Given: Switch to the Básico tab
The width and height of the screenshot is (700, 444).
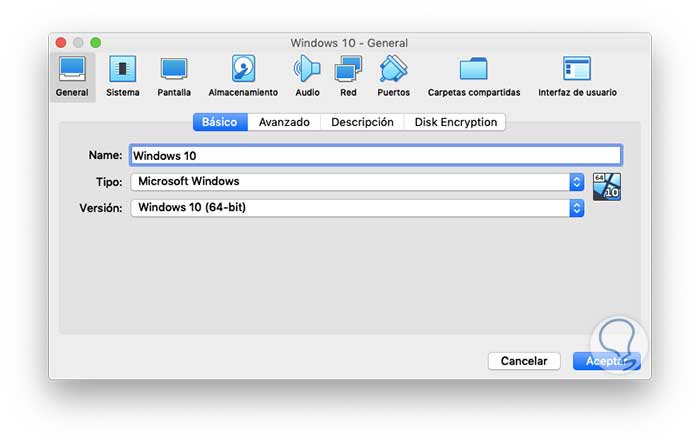Looking at the screenshot, I should [220, 122].
